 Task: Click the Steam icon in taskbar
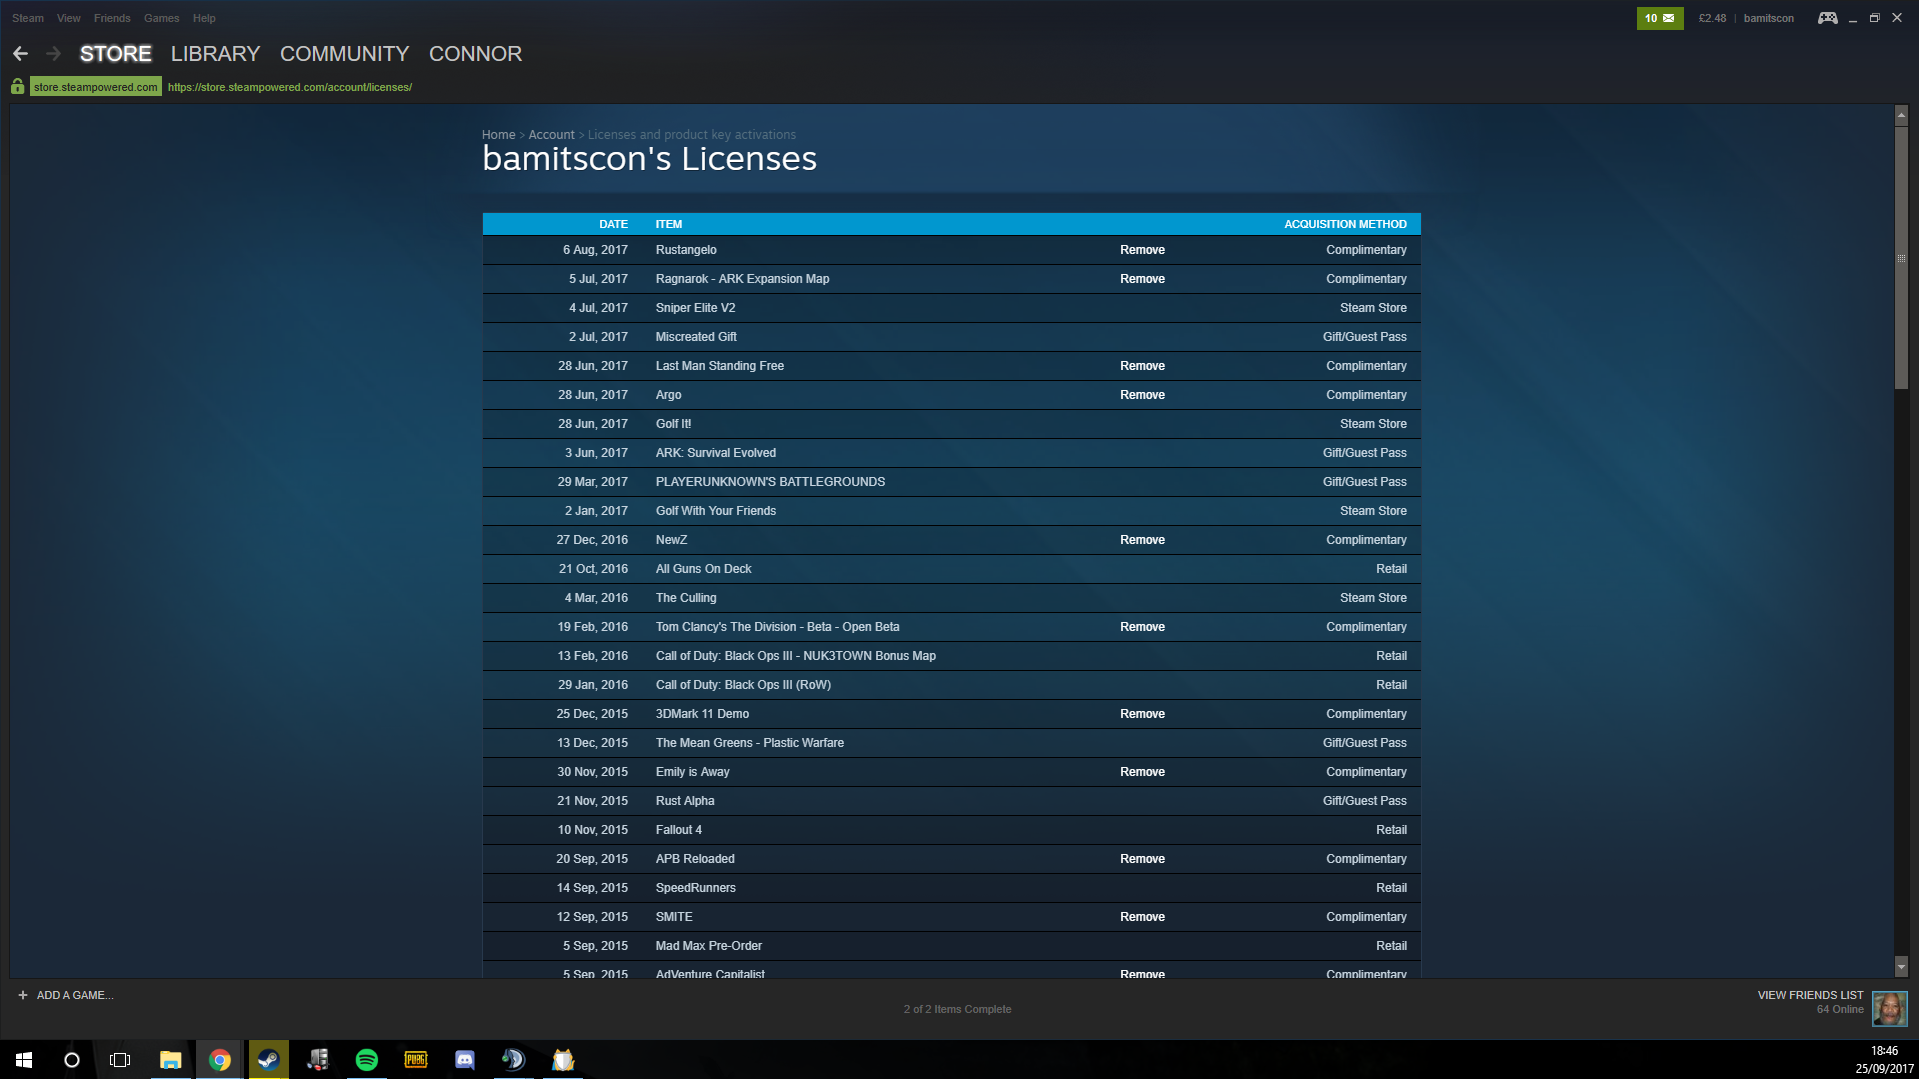(268, 1060)
